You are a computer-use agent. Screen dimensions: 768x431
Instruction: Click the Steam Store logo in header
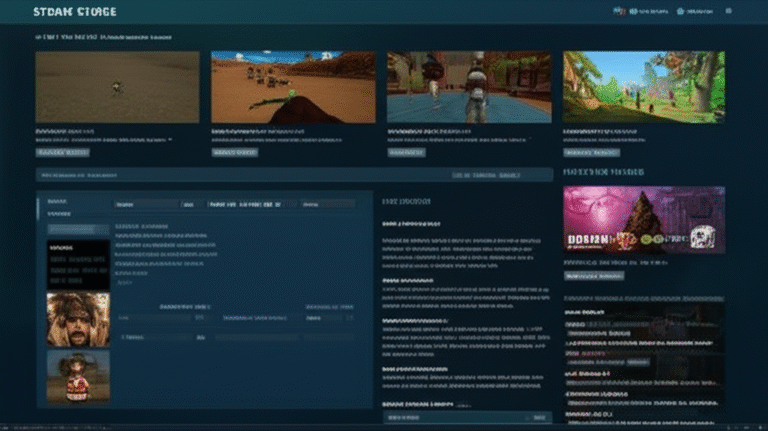[x=75, y=12]
